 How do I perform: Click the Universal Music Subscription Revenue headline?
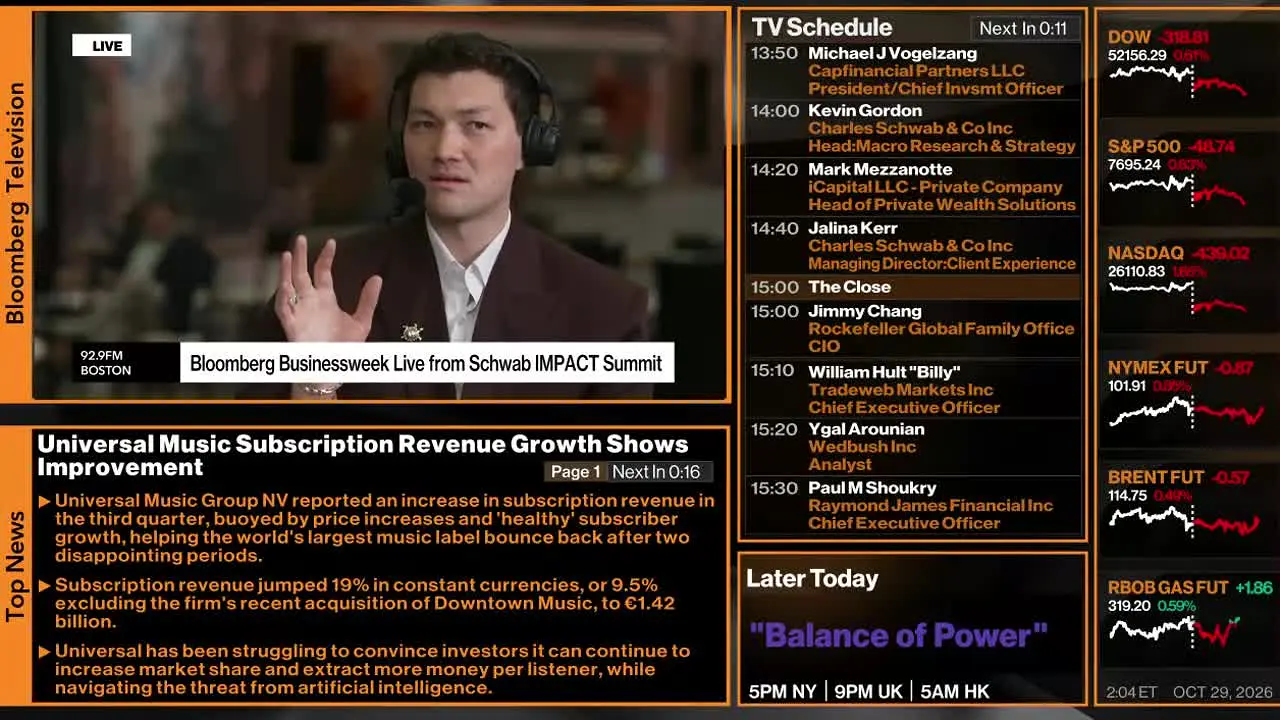(x=363, y=455)
